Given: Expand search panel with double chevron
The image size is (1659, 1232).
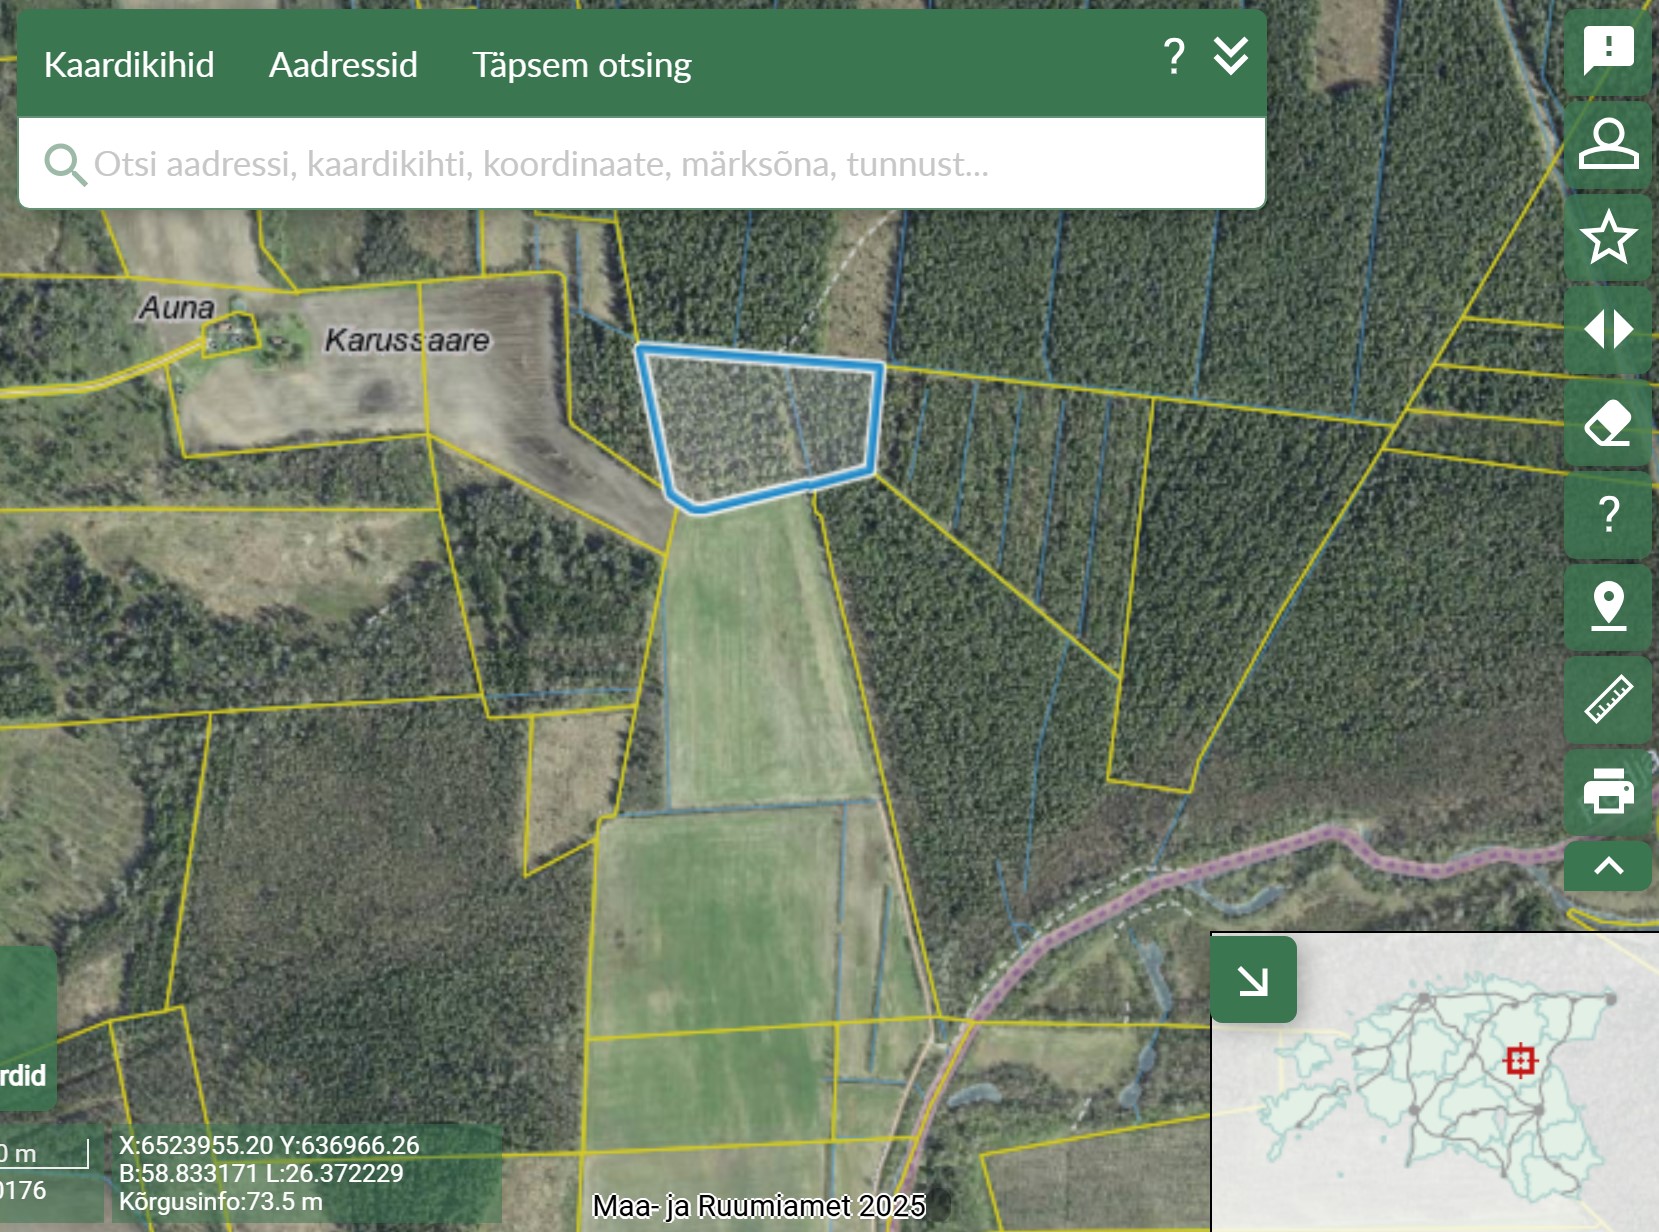Looking at the screenshot, I should pyautogui.click(x=1230, y=57).
